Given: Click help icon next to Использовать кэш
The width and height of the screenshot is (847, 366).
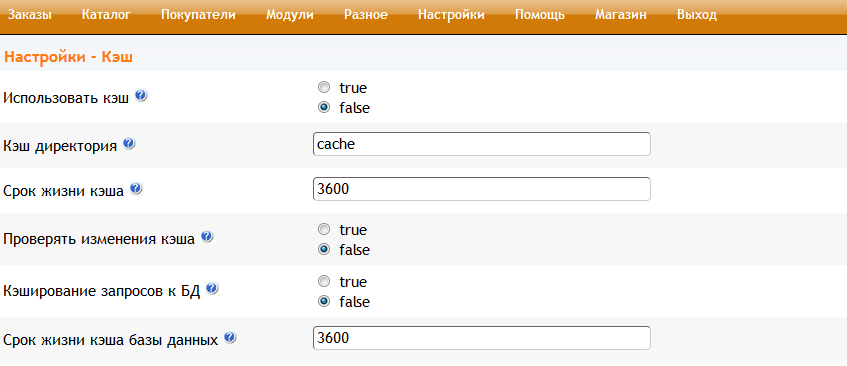Looking at the screenshot, I should coord(141,96).
